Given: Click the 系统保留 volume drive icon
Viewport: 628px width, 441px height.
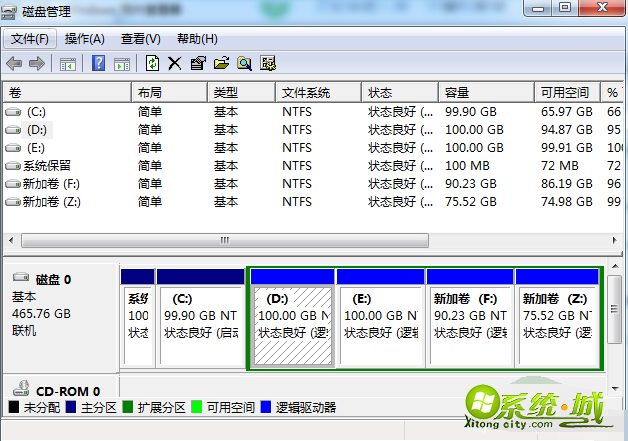Looking at the screenshot, I should (13, 166).
